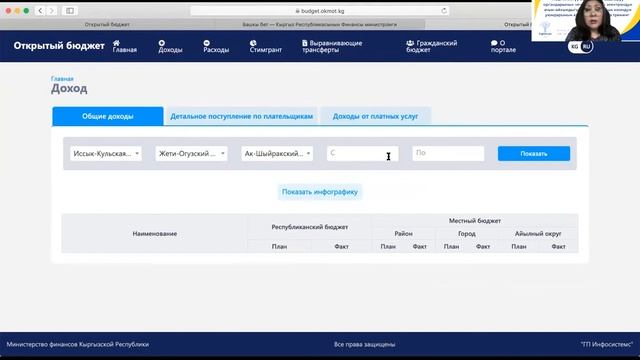
Task: Click the Айылный округ sub-header
Action: point(538,233)
